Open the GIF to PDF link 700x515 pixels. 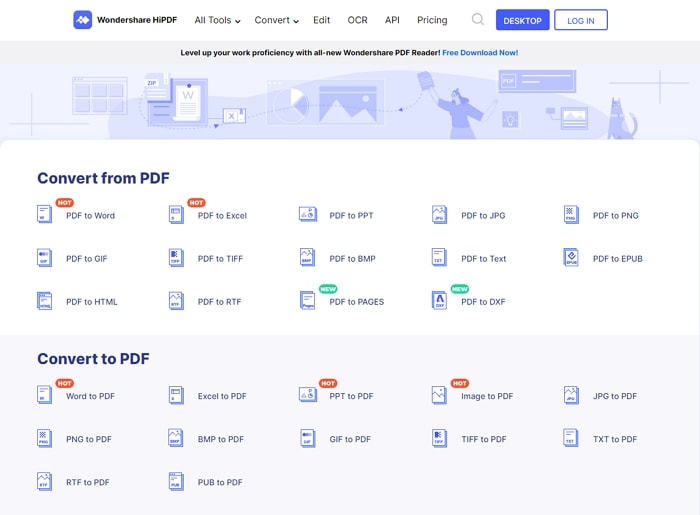click(x=350, y=440)
